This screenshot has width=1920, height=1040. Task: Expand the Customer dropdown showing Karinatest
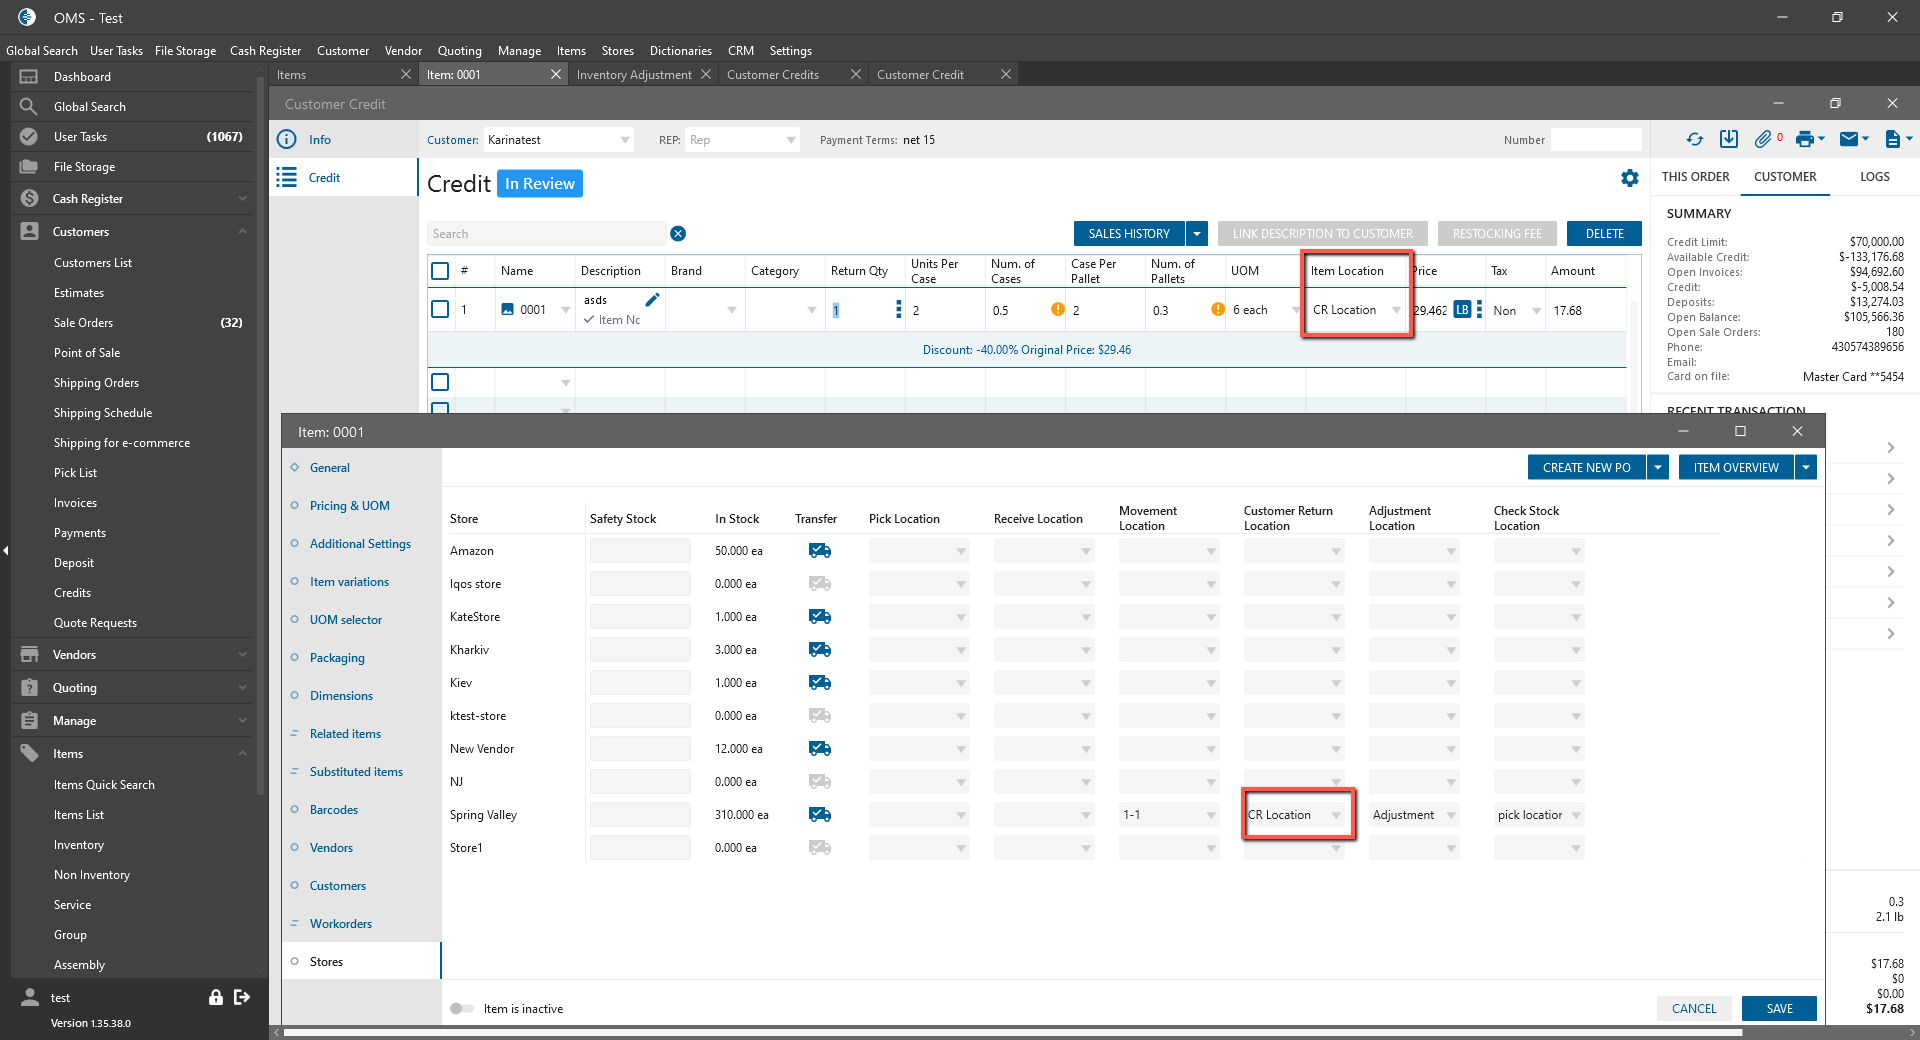[x=625, y=140]
